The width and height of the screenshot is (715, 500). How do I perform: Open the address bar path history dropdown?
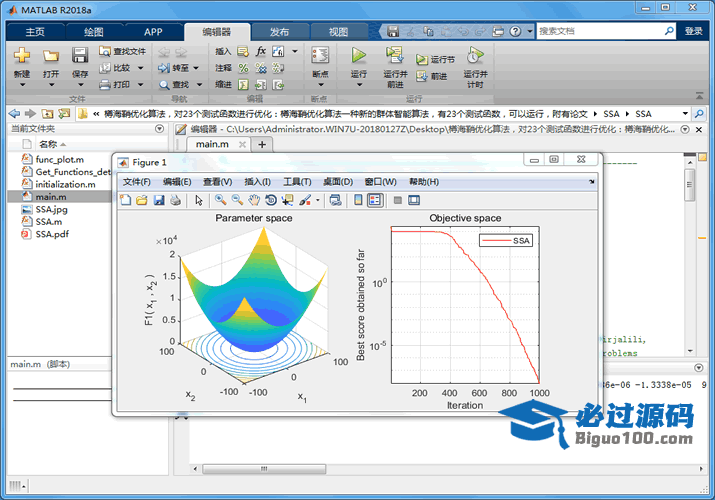(685, 113)
